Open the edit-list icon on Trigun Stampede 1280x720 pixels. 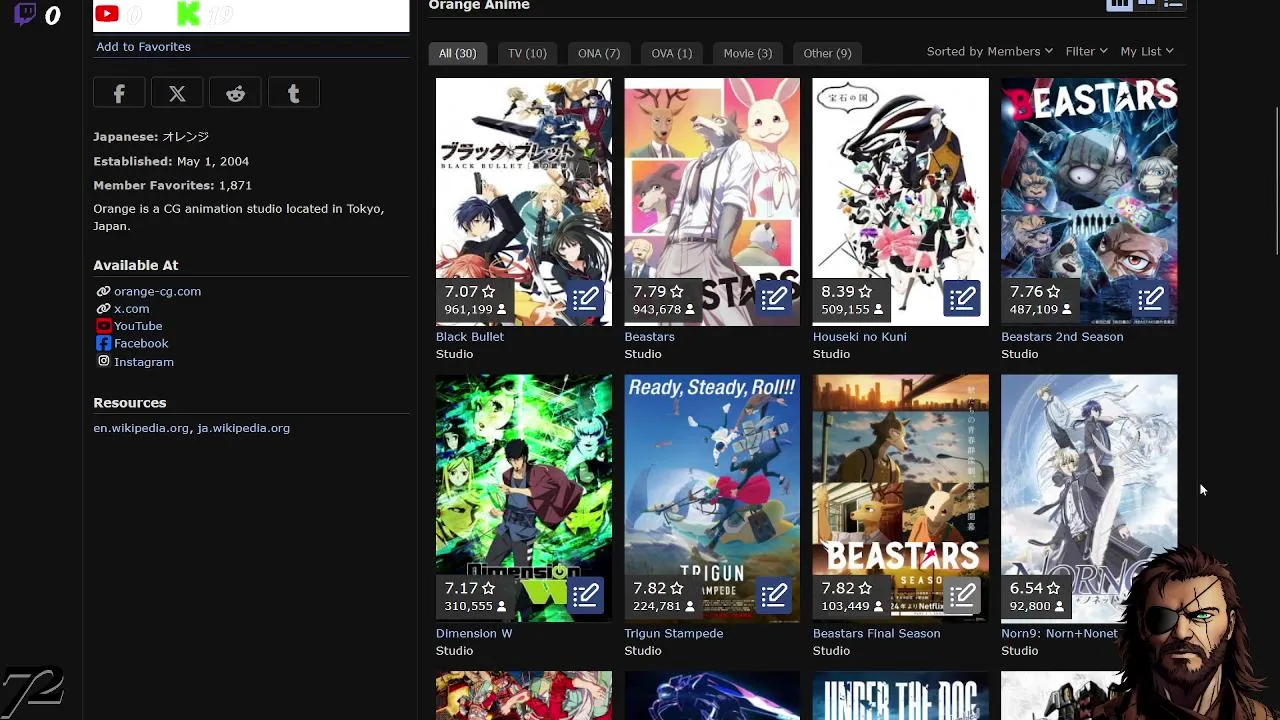click(773, 595)
